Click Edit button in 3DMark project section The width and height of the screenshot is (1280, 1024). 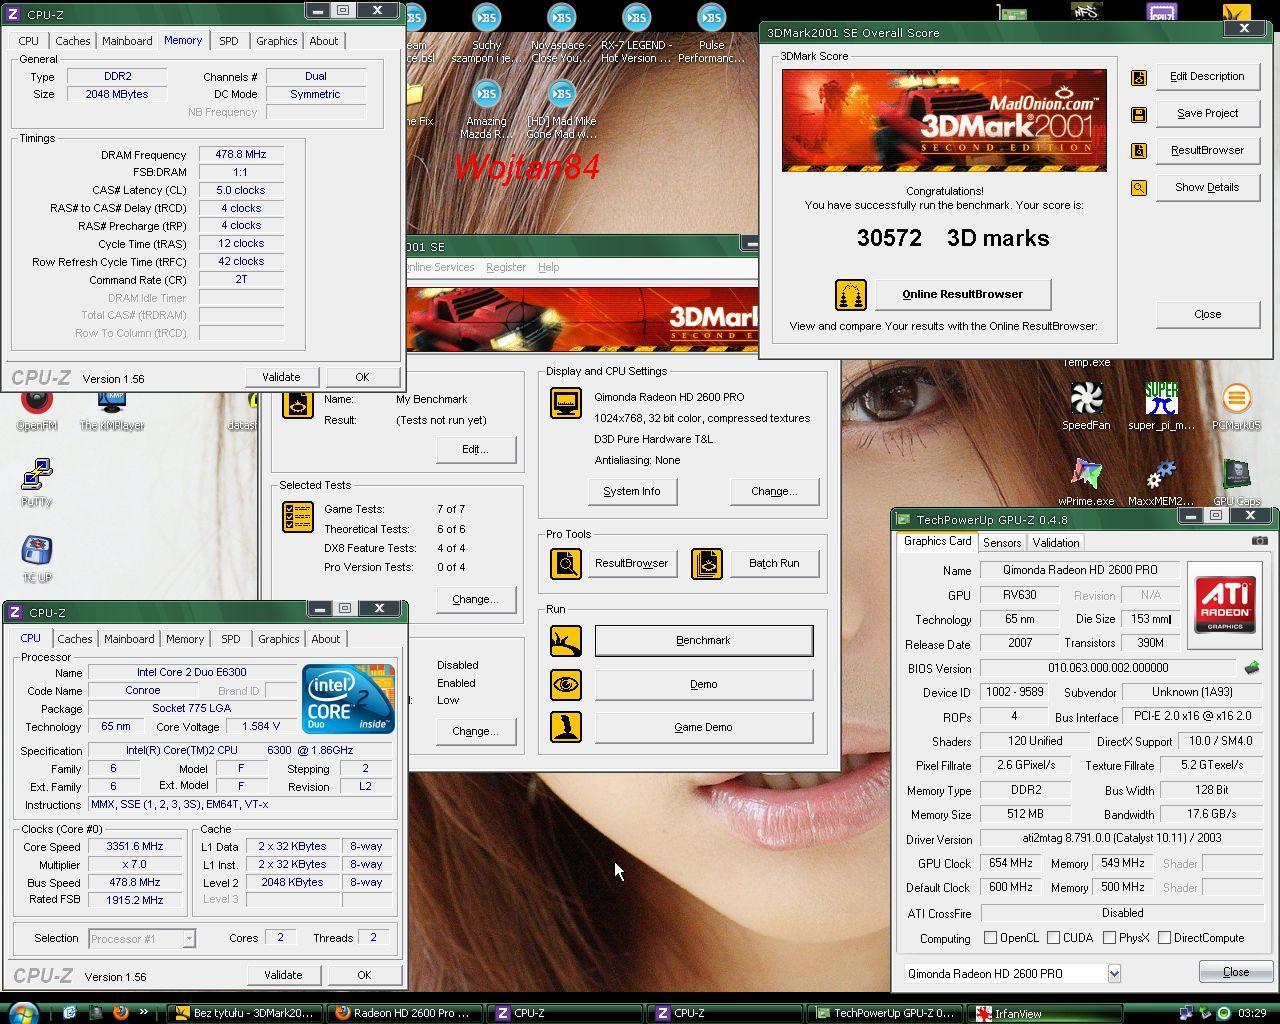[x=475, y=449]
